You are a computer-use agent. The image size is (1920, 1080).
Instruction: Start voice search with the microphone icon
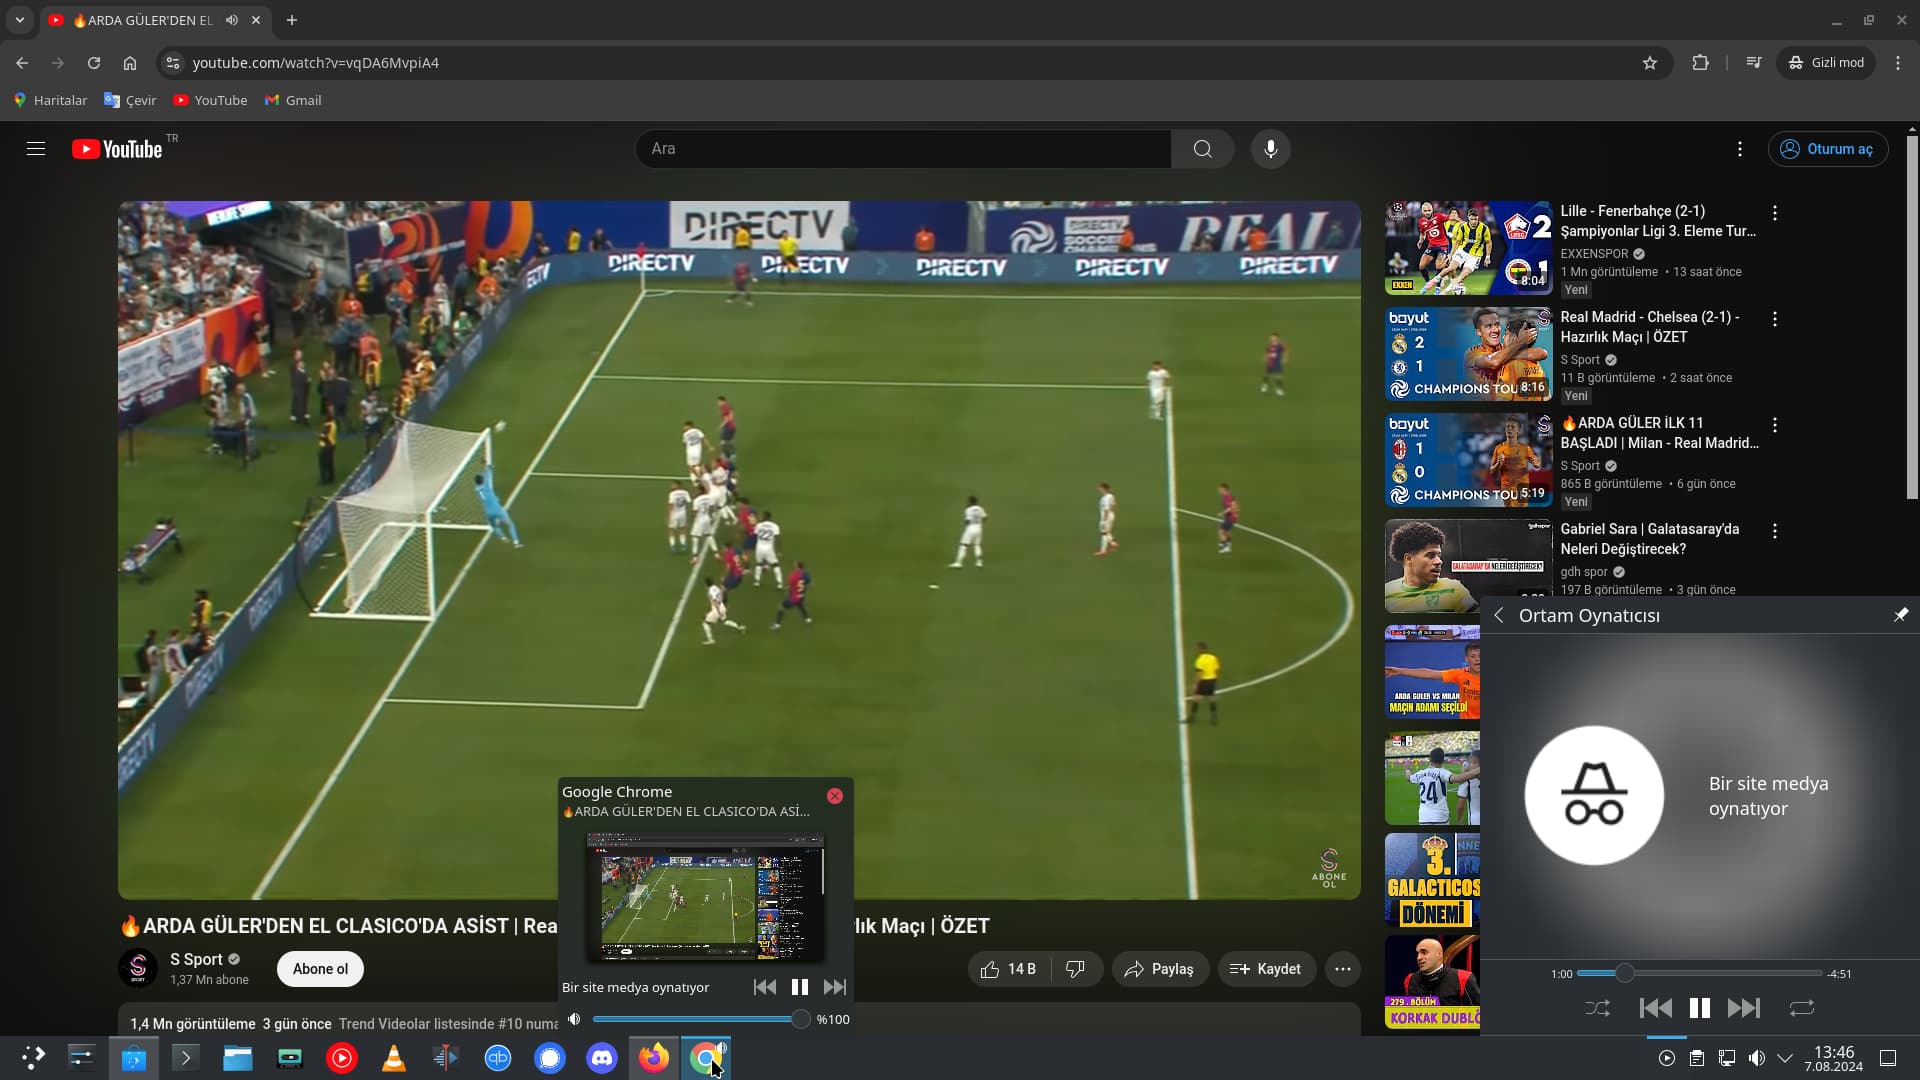[1270, 149]
